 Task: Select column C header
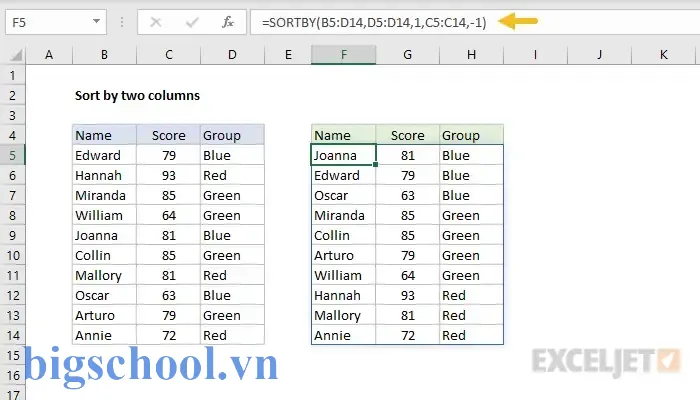tap(169, 55)
